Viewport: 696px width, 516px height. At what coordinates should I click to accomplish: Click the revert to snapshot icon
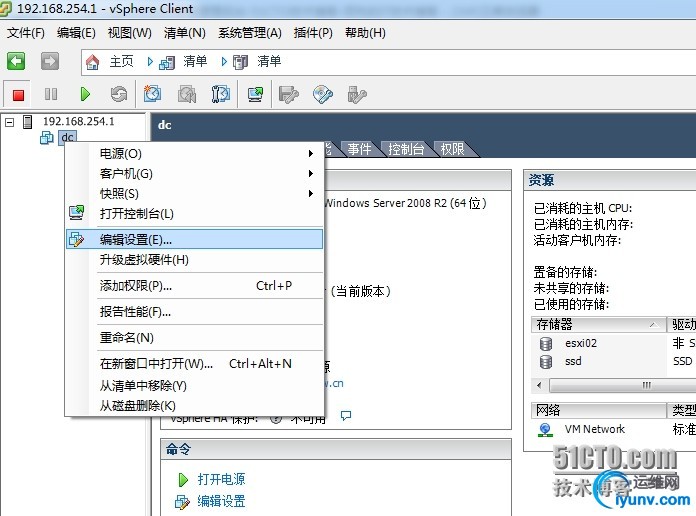click(x=187, y=94)
